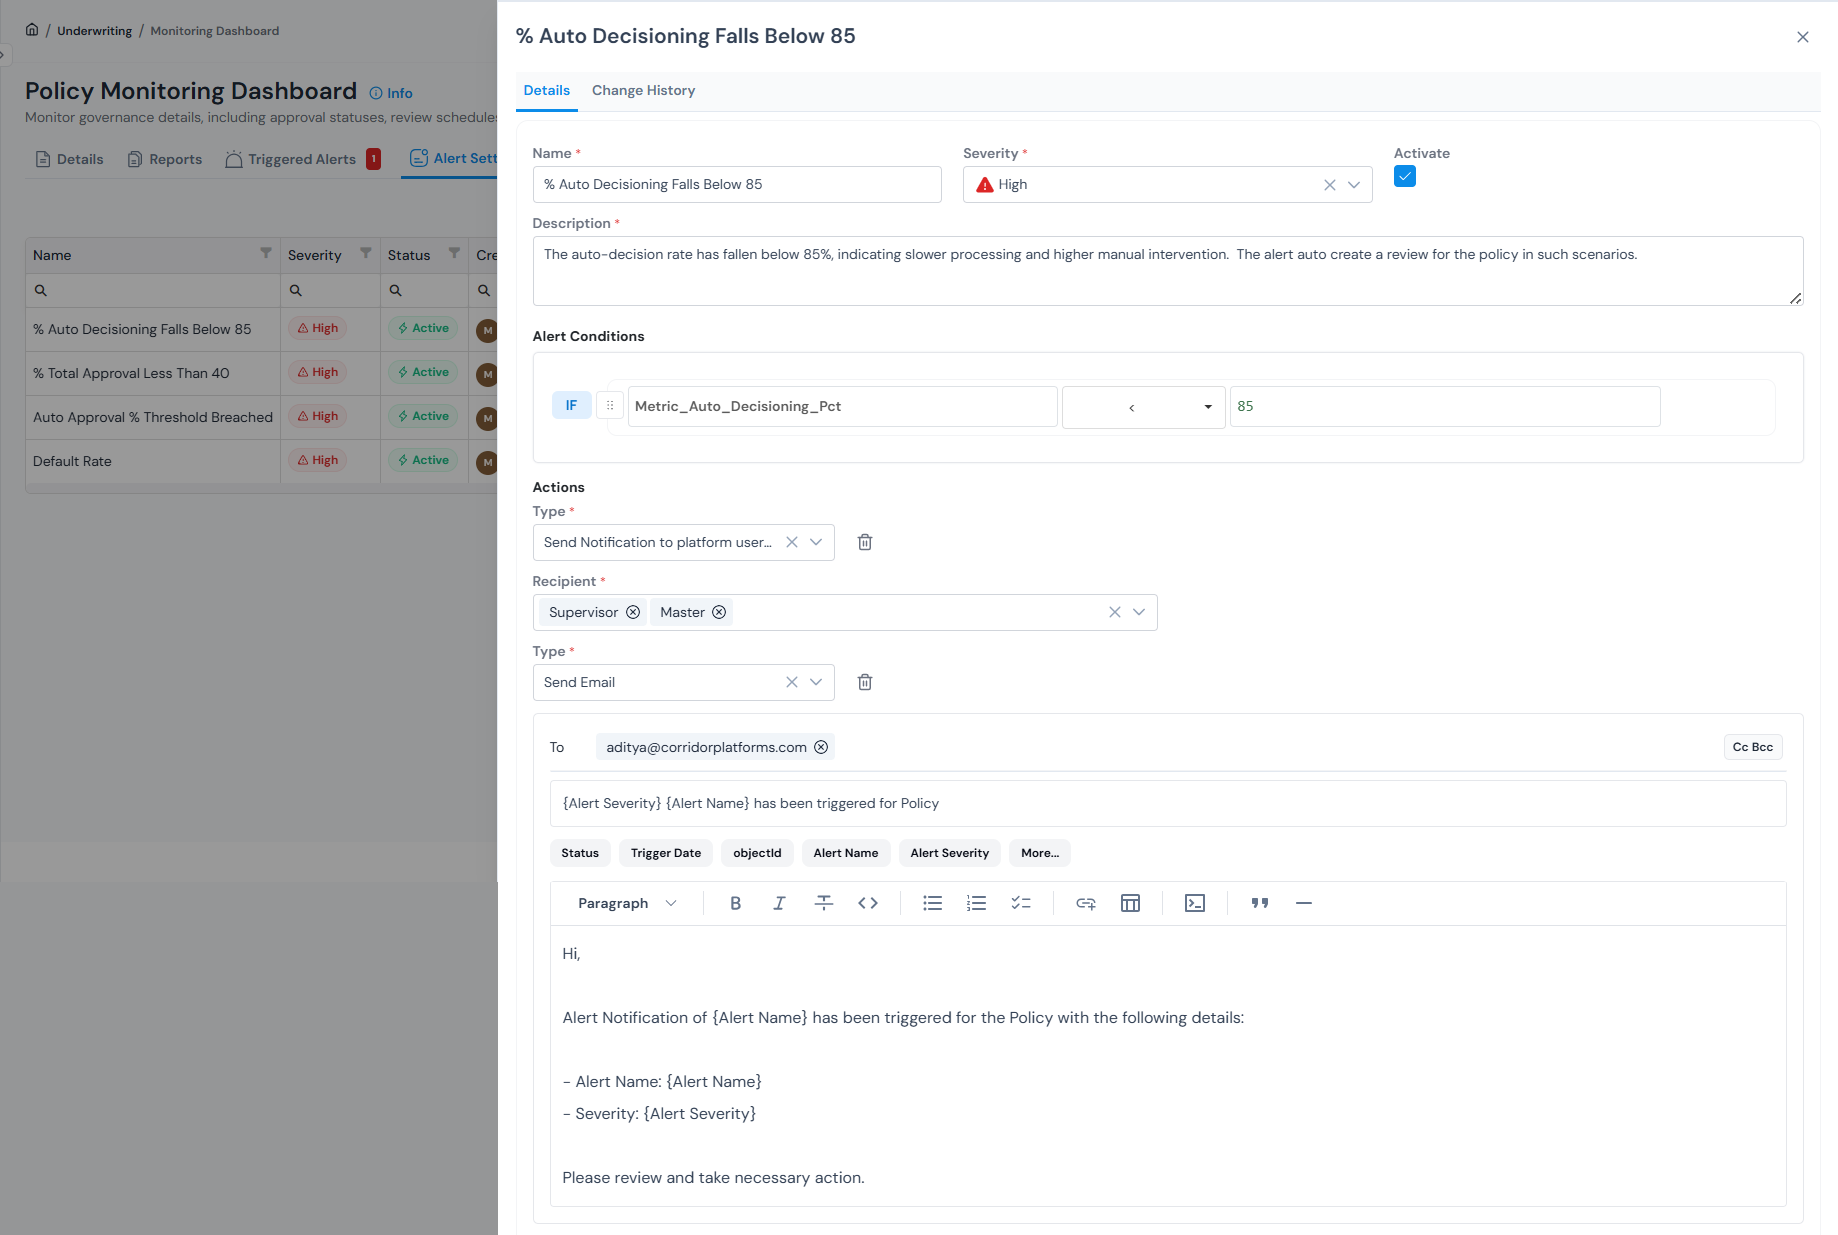Viewport: 1838px width, 1235px height.
Task: Open the Triggered Alerts tab
Action: click(x=302, y=159)
